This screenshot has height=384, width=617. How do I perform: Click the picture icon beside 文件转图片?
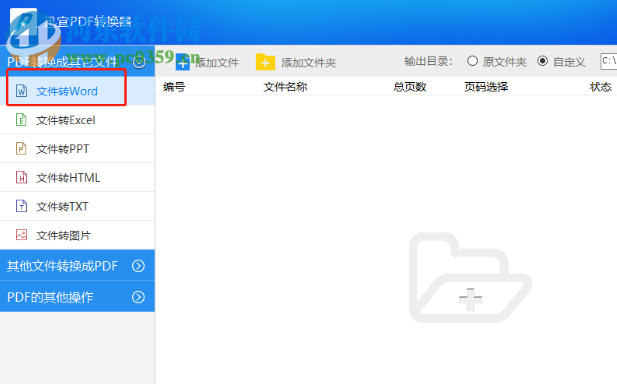point(21,235)
